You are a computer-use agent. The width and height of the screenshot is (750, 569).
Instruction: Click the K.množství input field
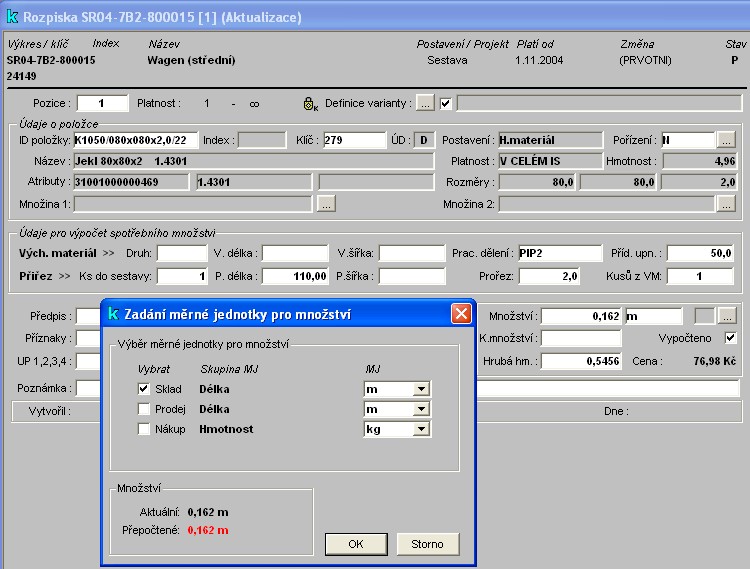click(x=581, y=338)
